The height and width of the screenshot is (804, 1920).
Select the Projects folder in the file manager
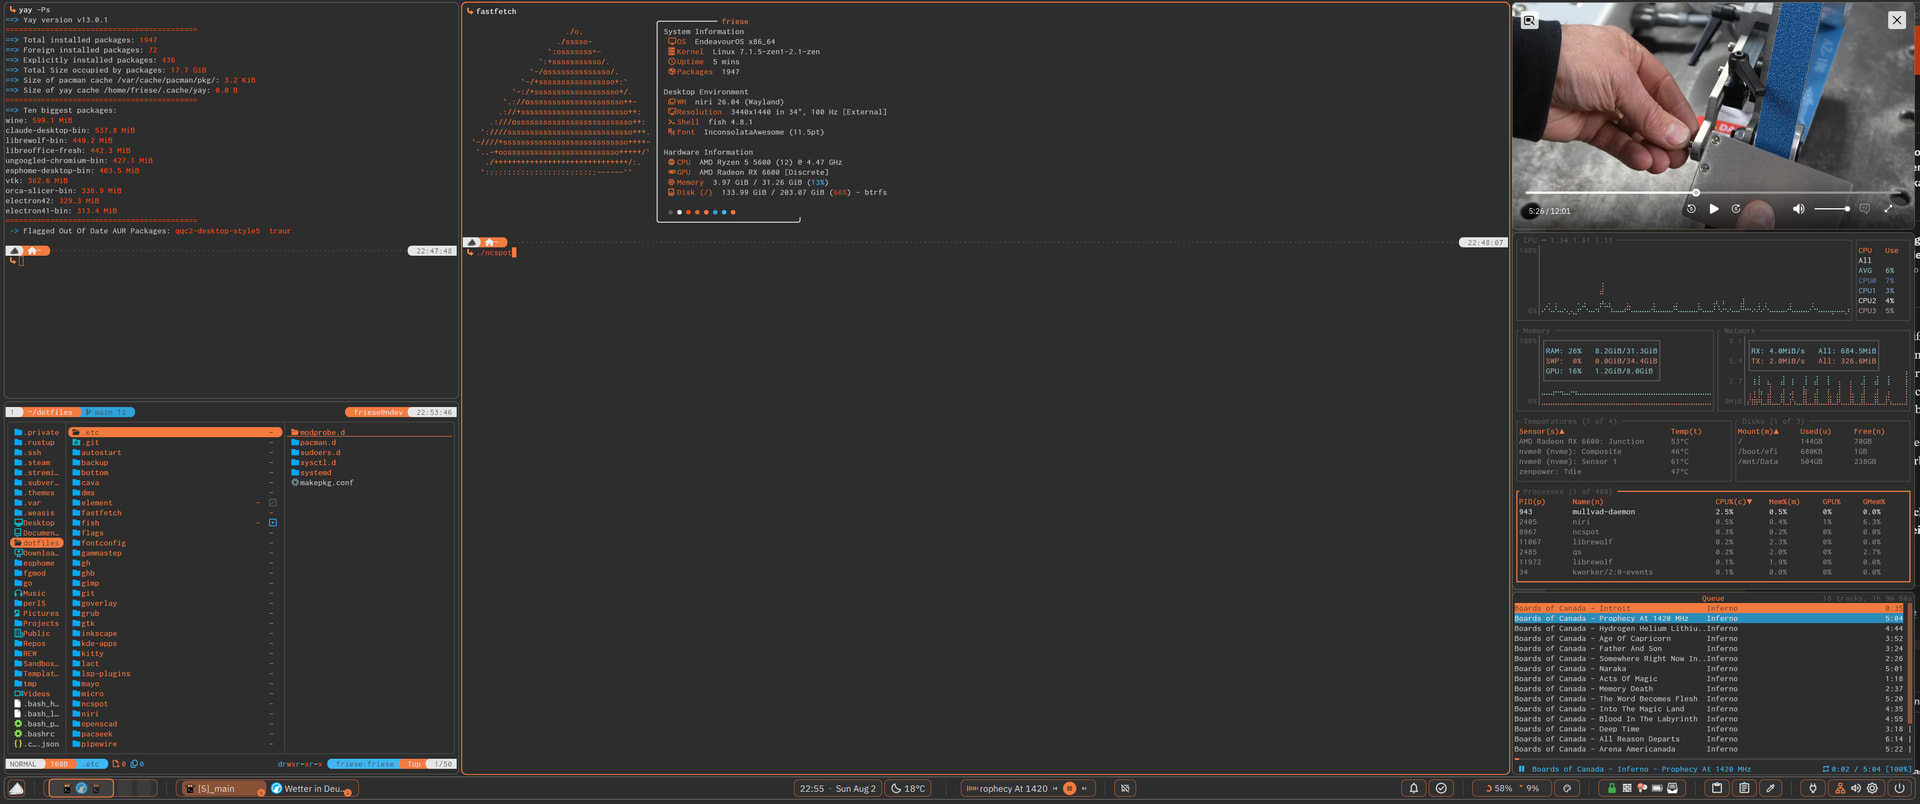coord(37,624)
